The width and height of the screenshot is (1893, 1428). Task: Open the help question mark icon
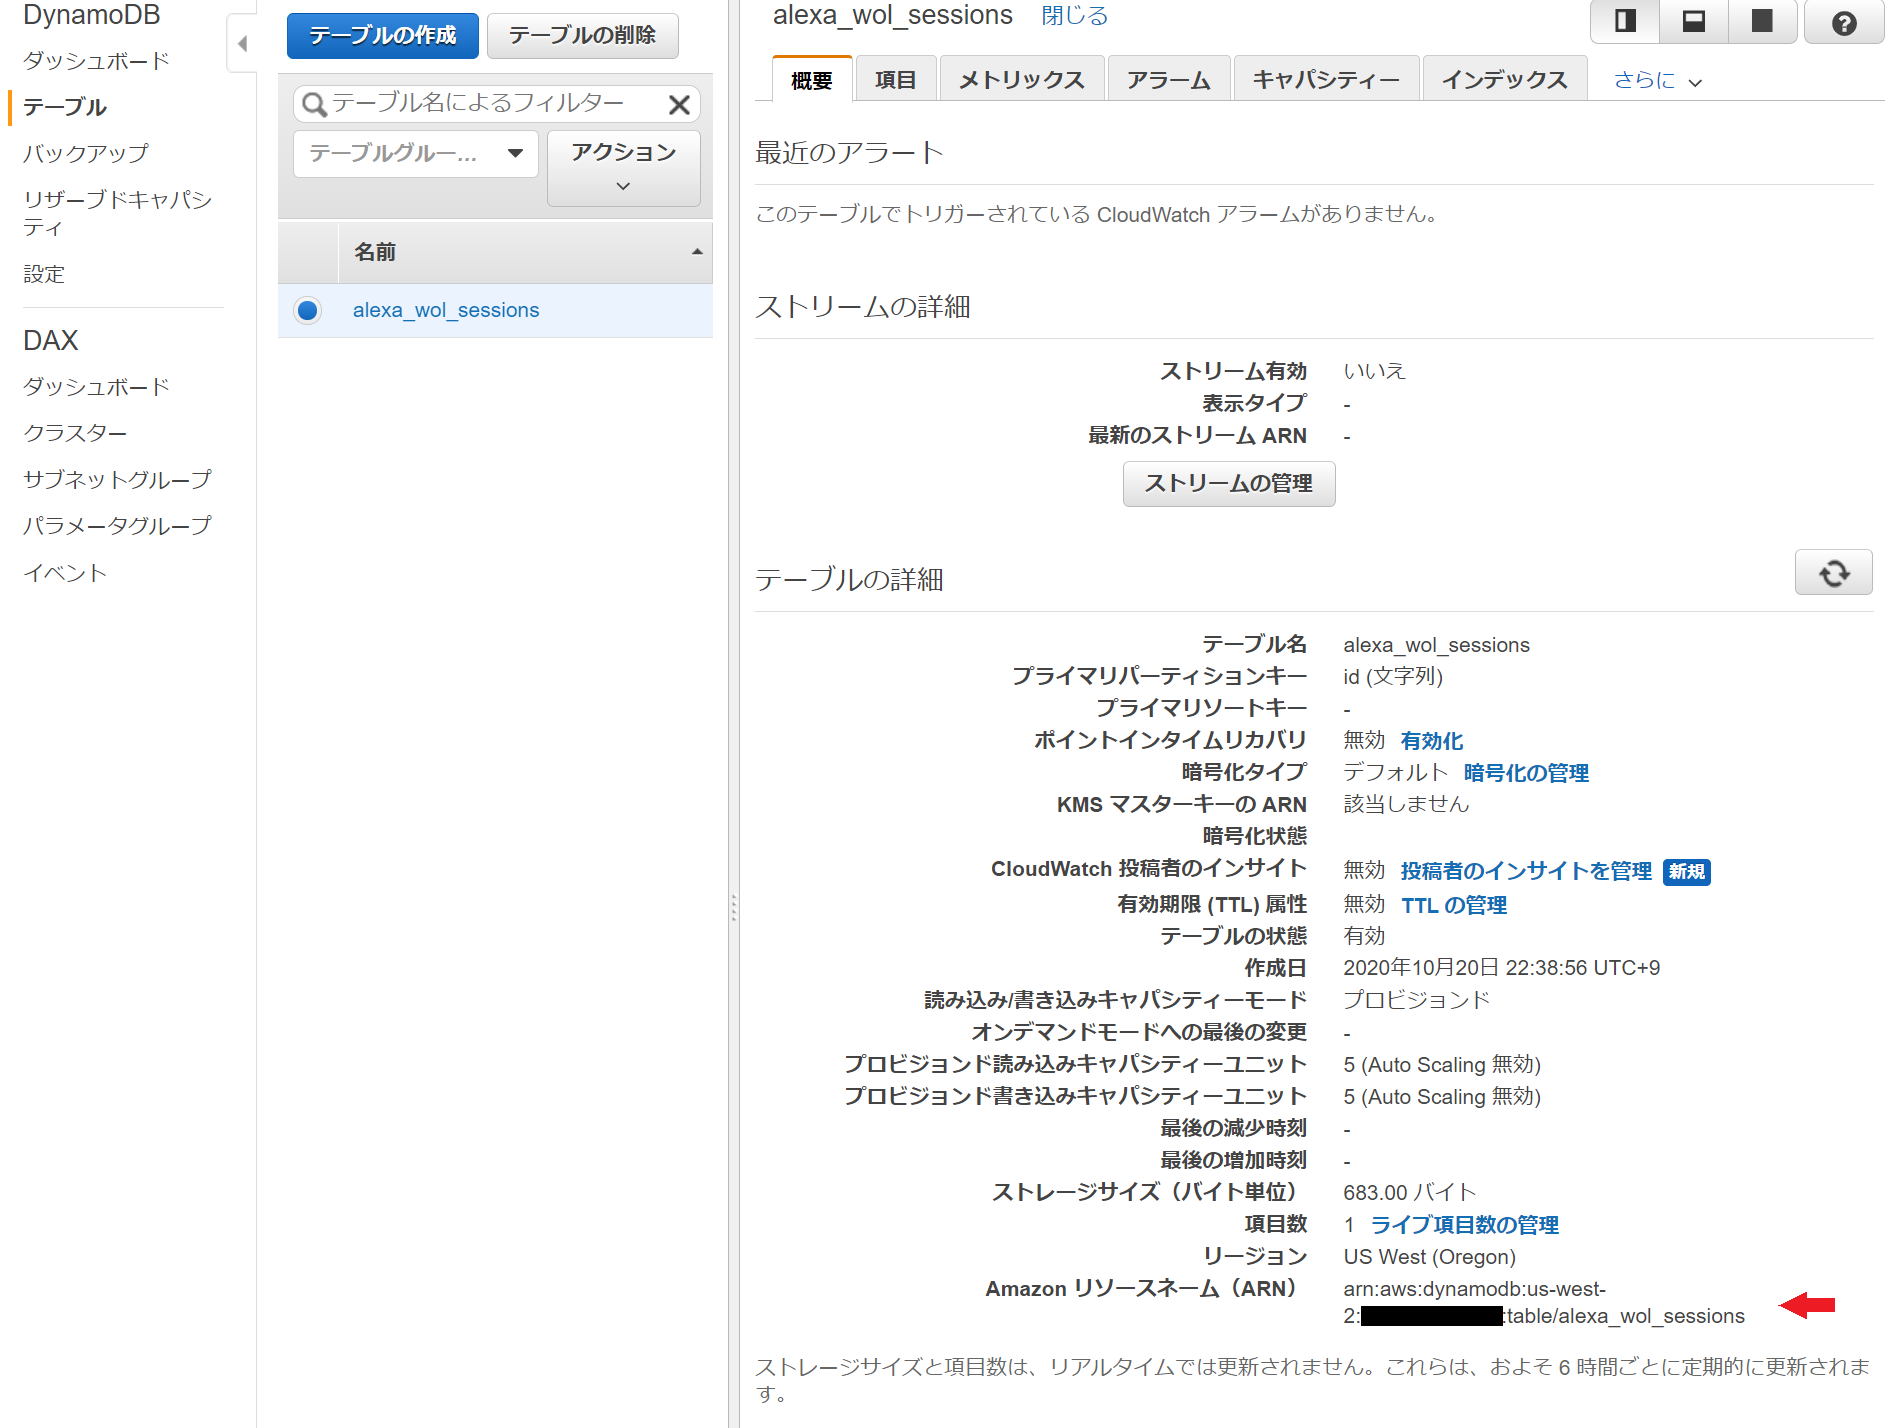coord(1844,22)
